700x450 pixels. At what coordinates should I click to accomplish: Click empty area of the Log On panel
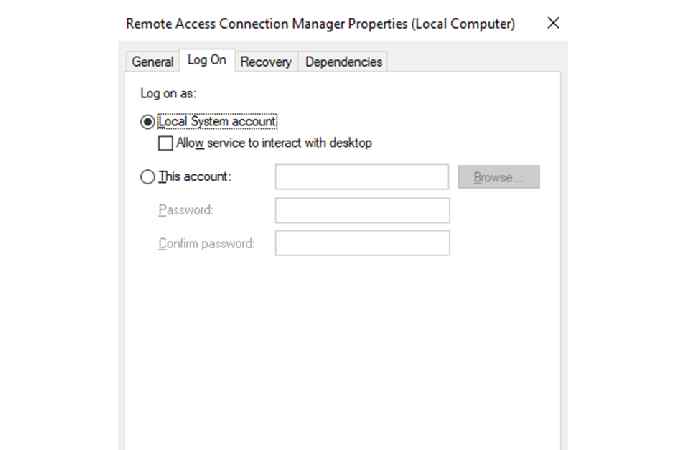click(342, 348)
